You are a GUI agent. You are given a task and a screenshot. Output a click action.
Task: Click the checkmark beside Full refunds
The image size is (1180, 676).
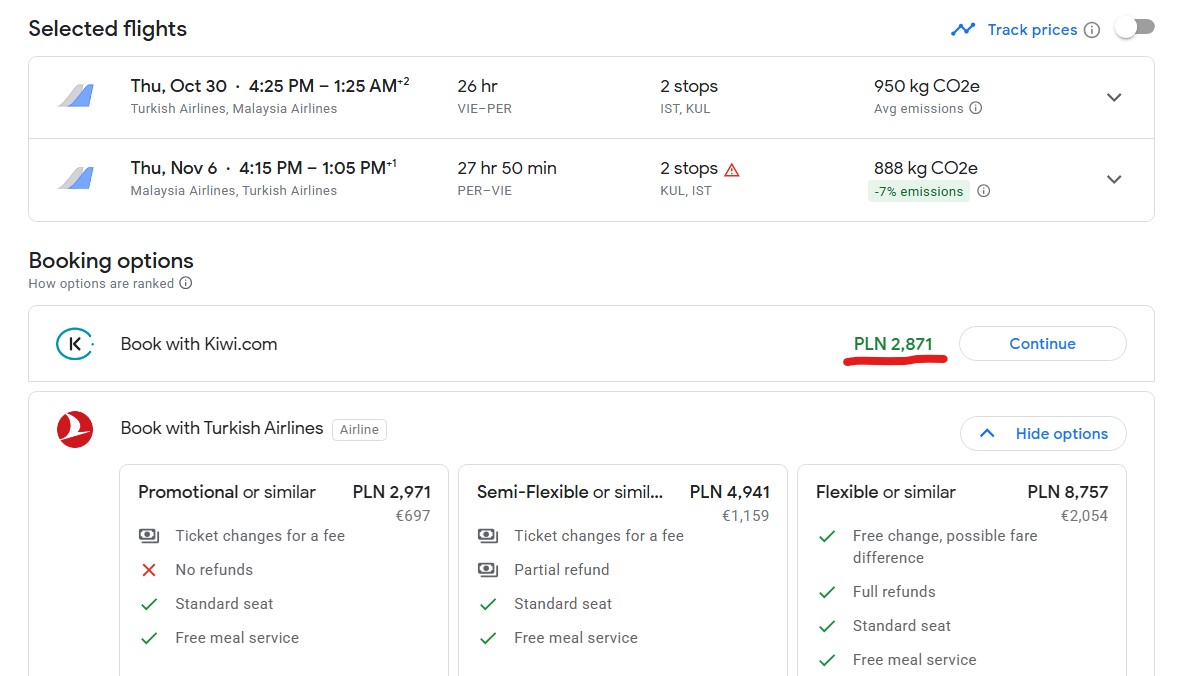click(x=827, y=592)
